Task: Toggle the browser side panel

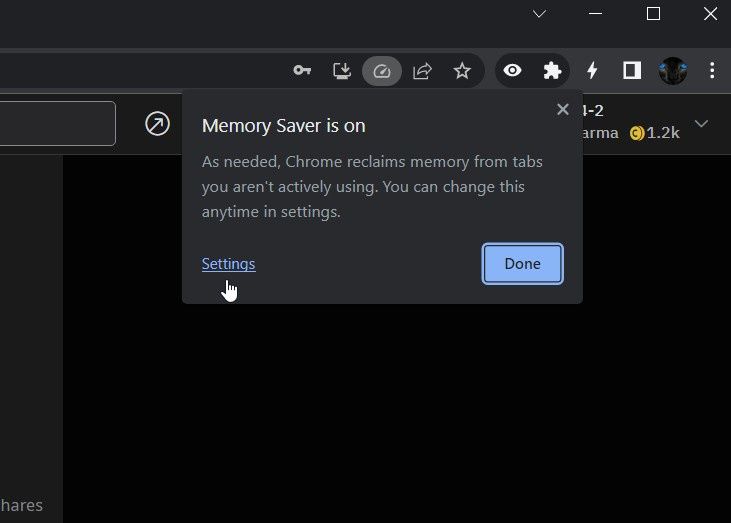Action: pyautogui.click(x=632, y=70)
